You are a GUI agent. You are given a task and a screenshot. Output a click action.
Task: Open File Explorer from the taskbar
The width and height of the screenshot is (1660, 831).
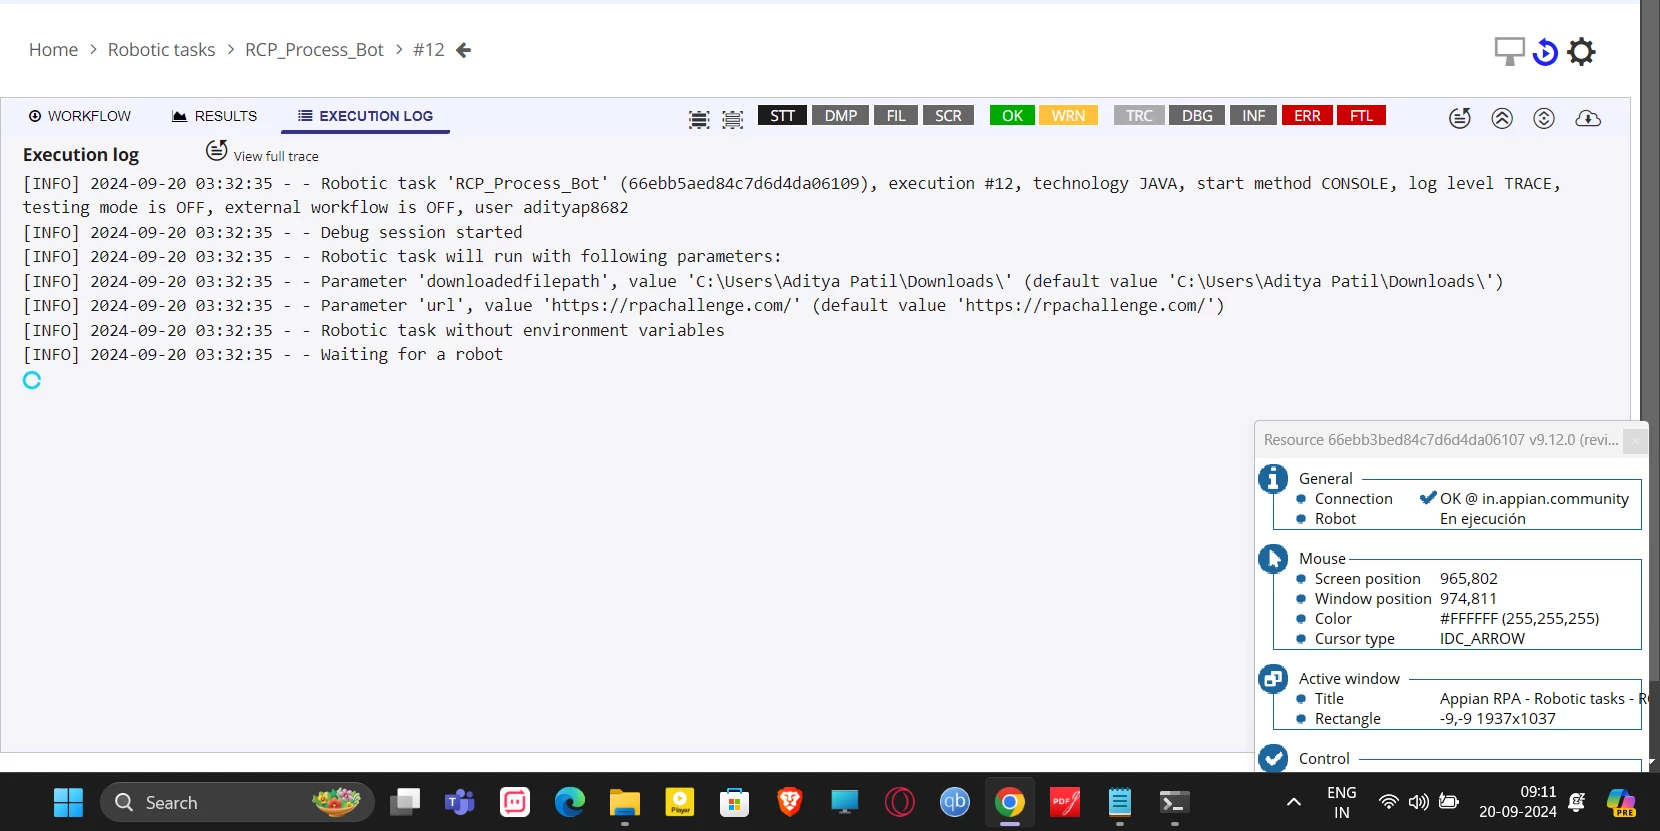point(625,802)
